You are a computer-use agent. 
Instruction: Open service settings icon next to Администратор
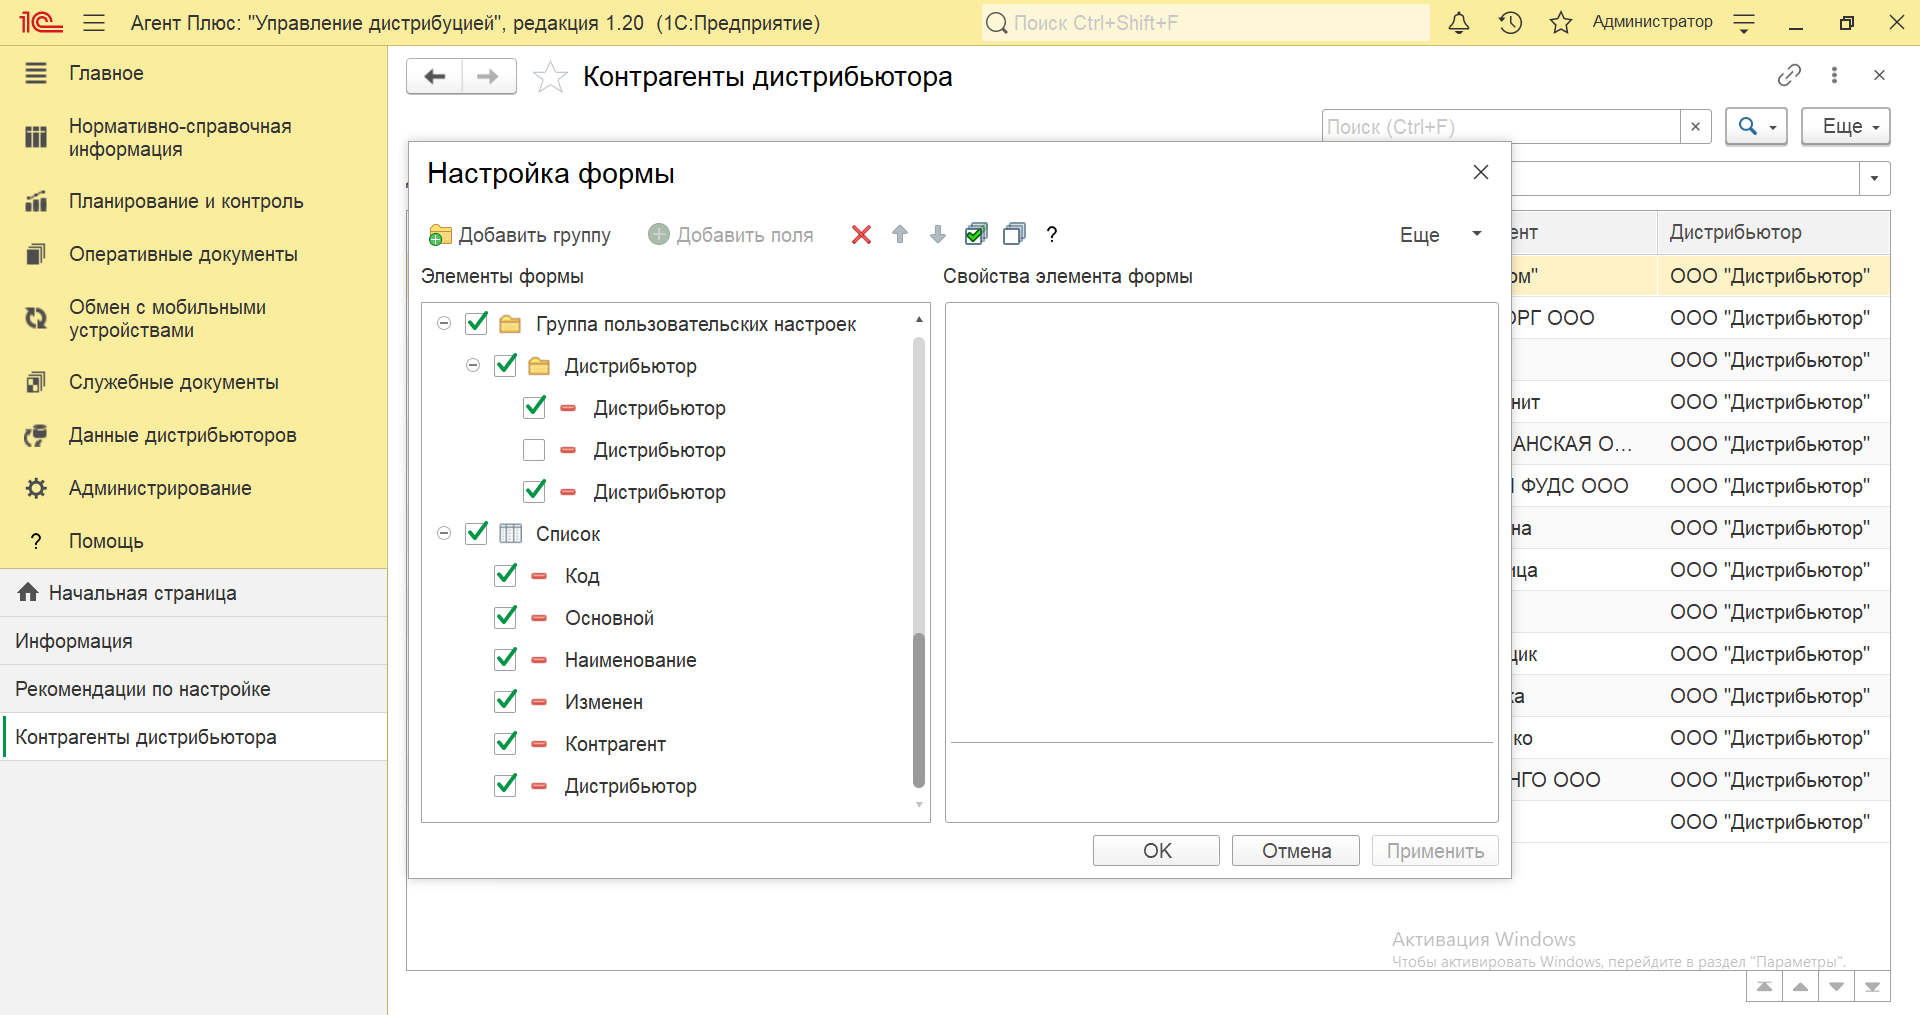pyautogui.click(x=1744, y=23)
